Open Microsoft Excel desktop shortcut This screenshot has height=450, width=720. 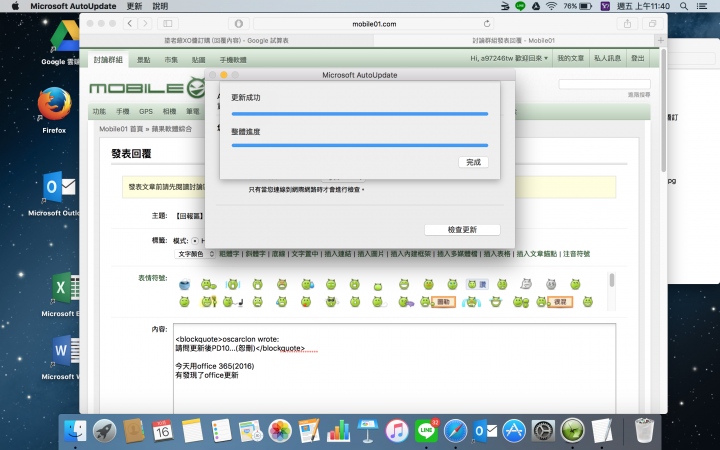coord(66,288)
